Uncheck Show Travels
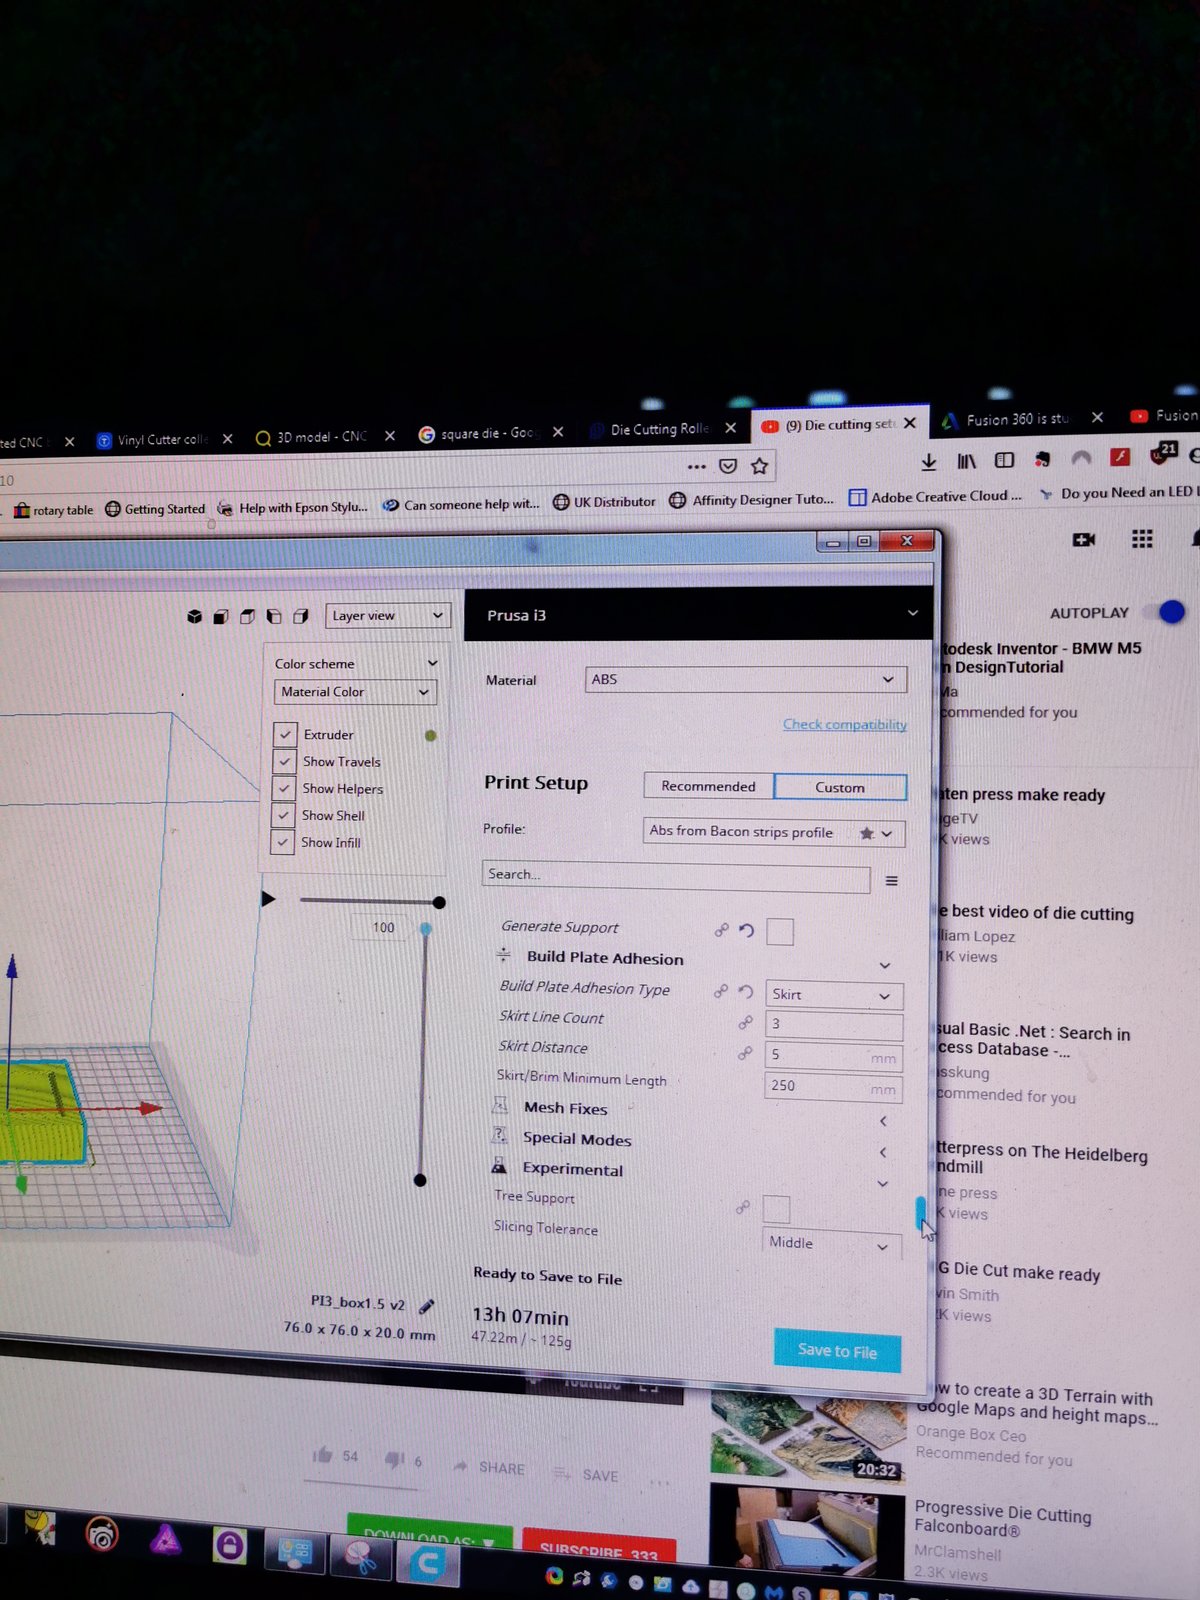 pos(284,761)
